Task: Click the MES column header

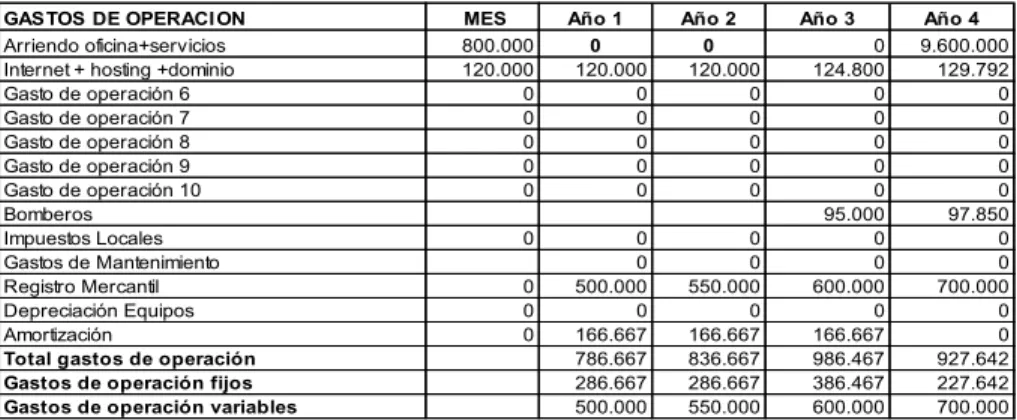Action: click(x=482, y=19)
